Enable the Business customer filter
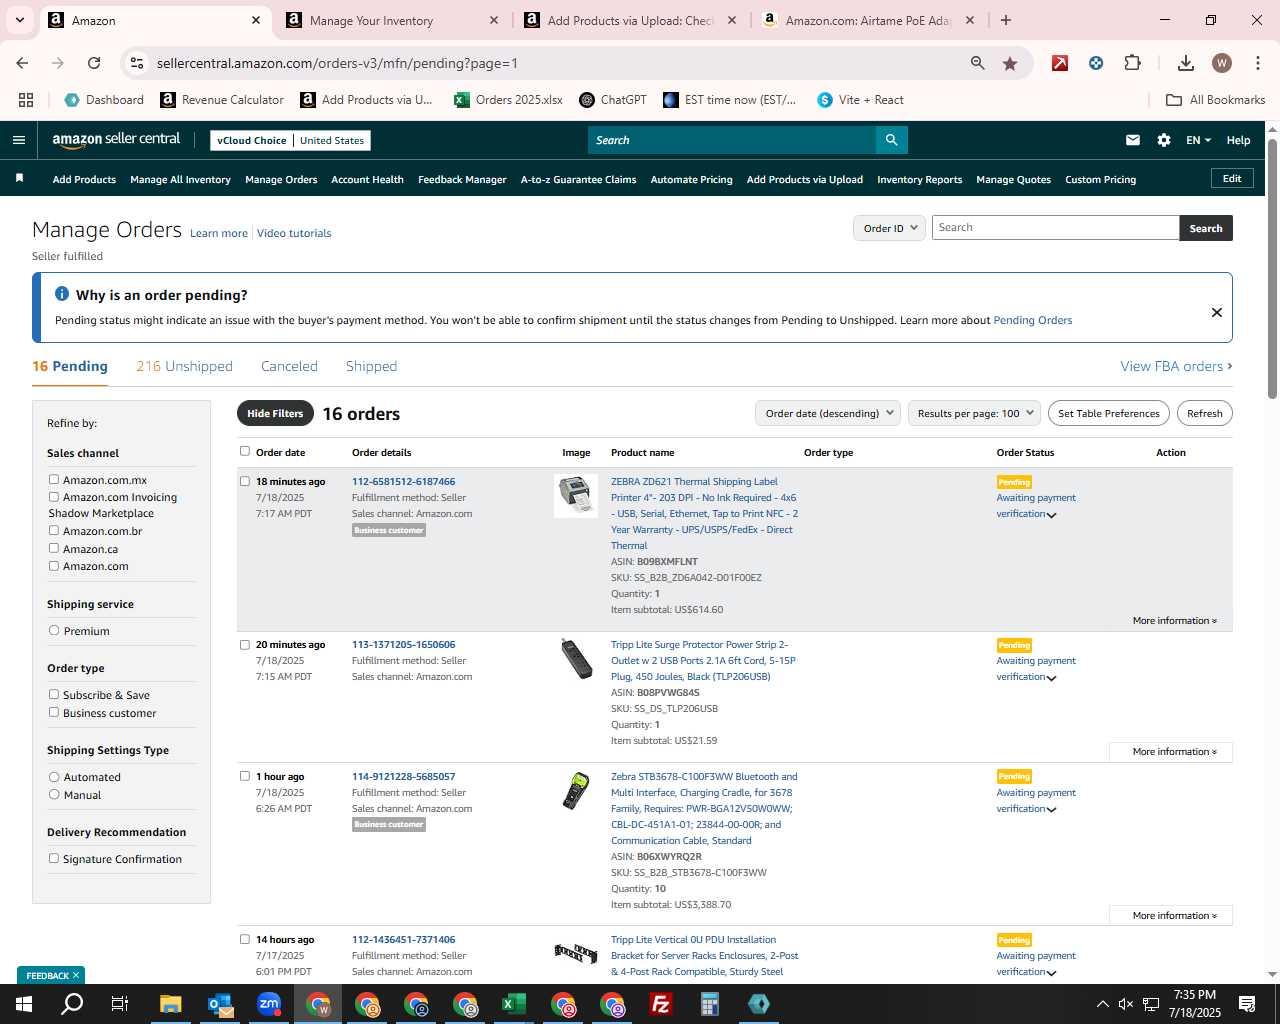Screen dimensions: 1280x1024 tap(54, 712)
